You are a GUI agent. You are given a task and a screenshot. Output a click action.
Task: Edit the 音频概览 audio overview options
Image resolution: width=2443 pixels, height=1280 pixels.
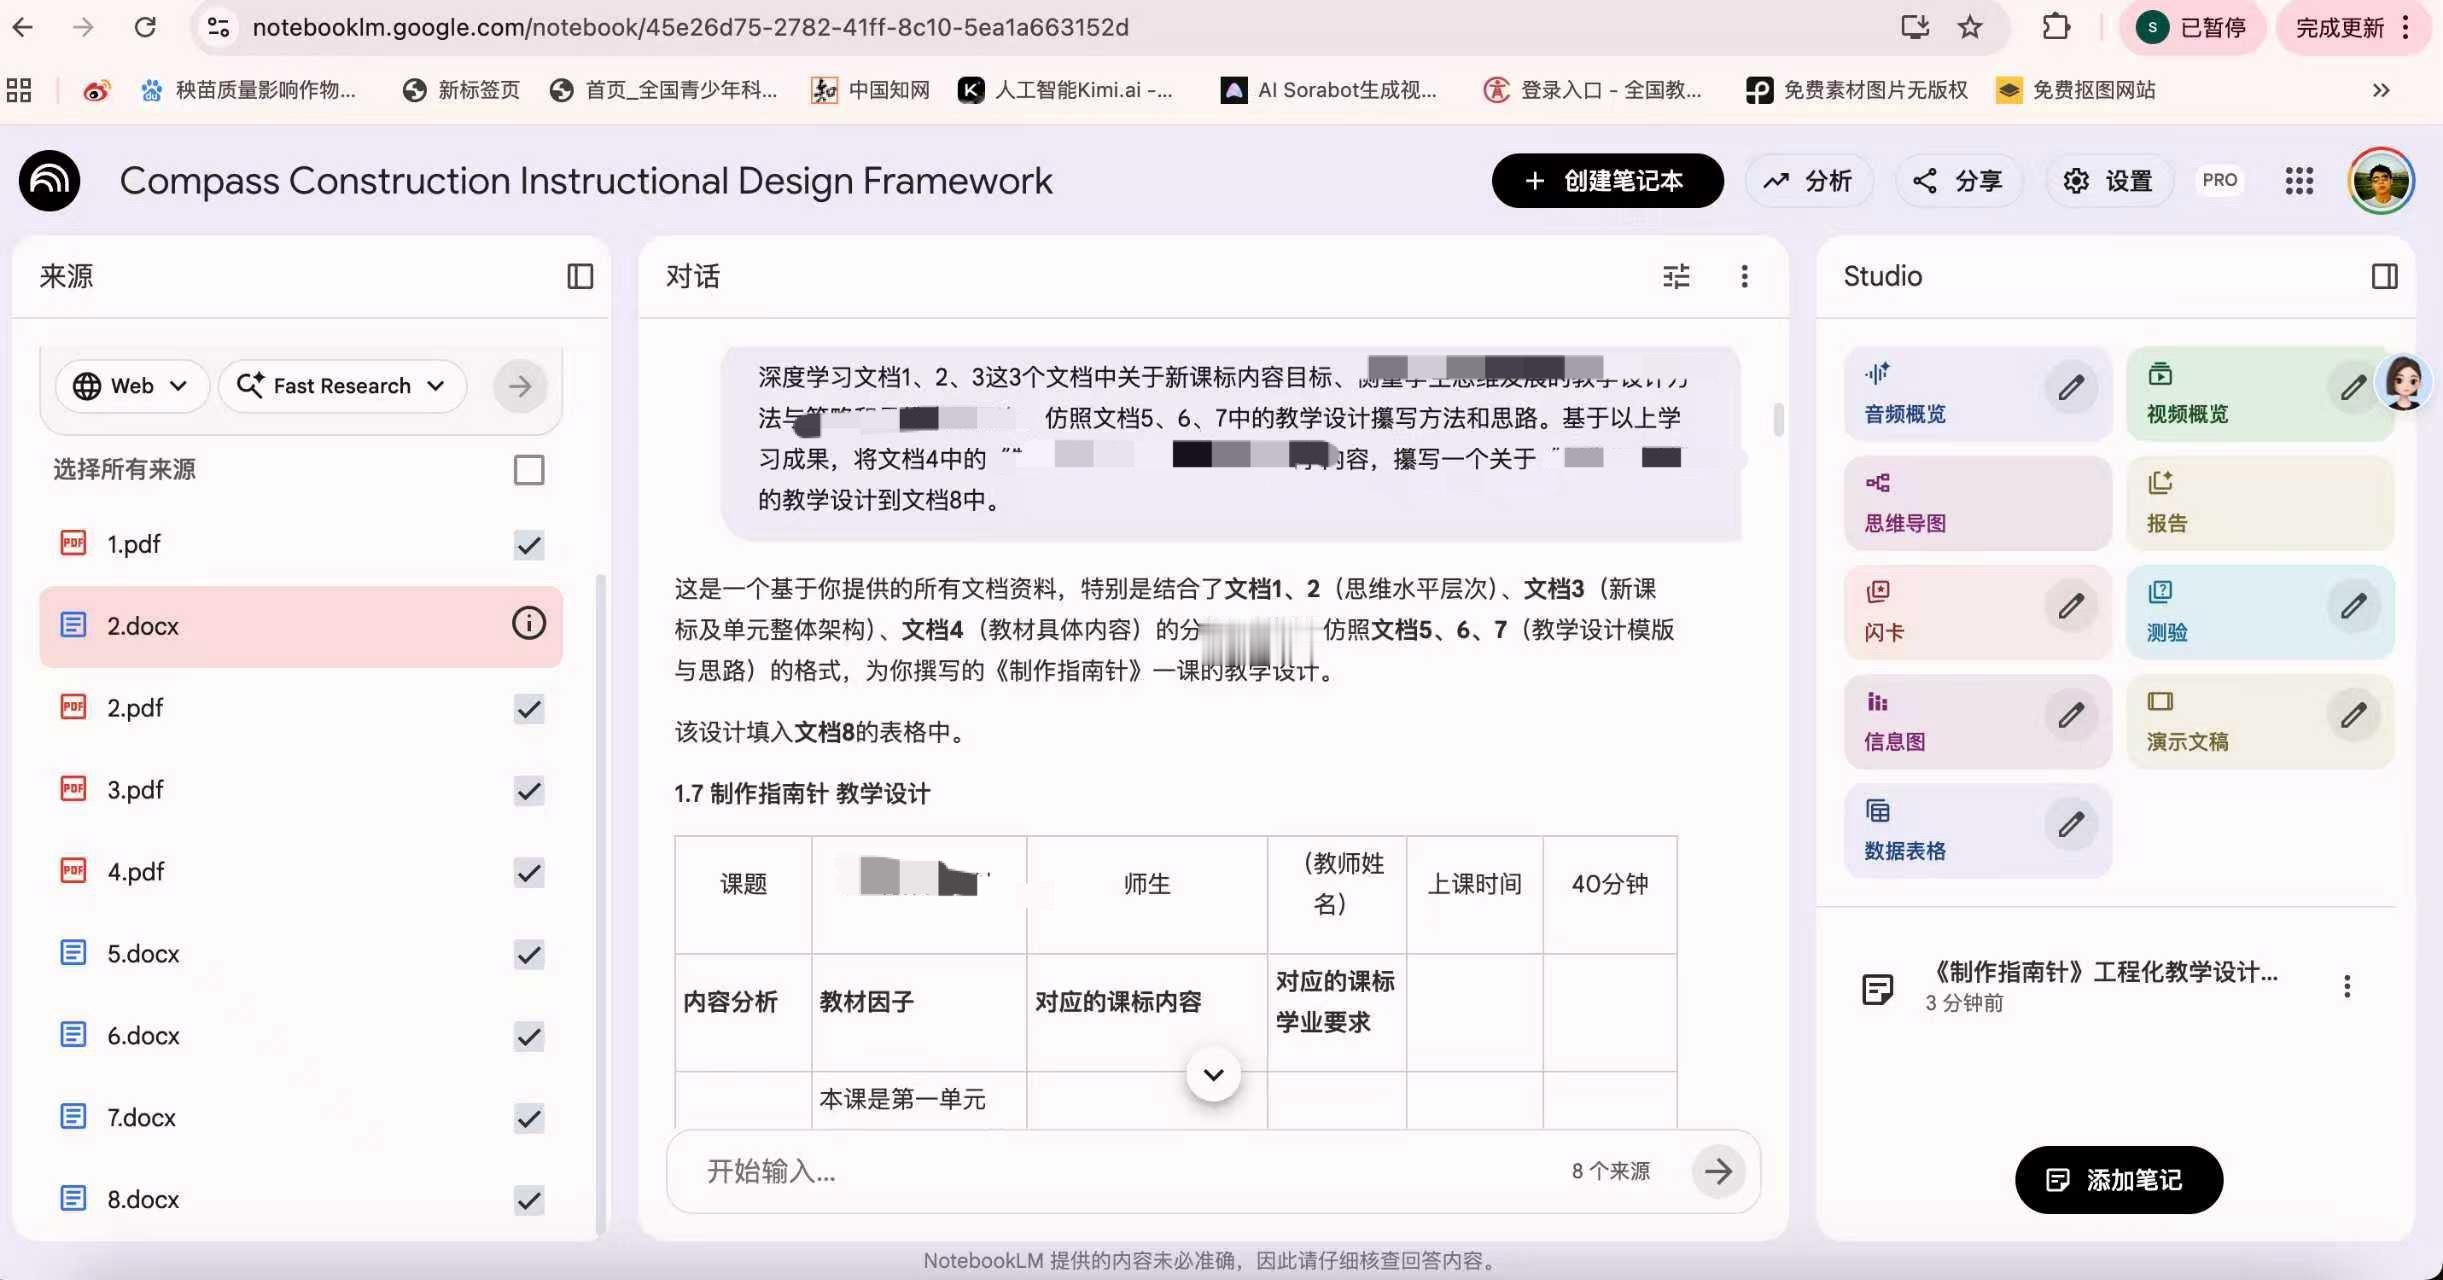point(2071,387)
